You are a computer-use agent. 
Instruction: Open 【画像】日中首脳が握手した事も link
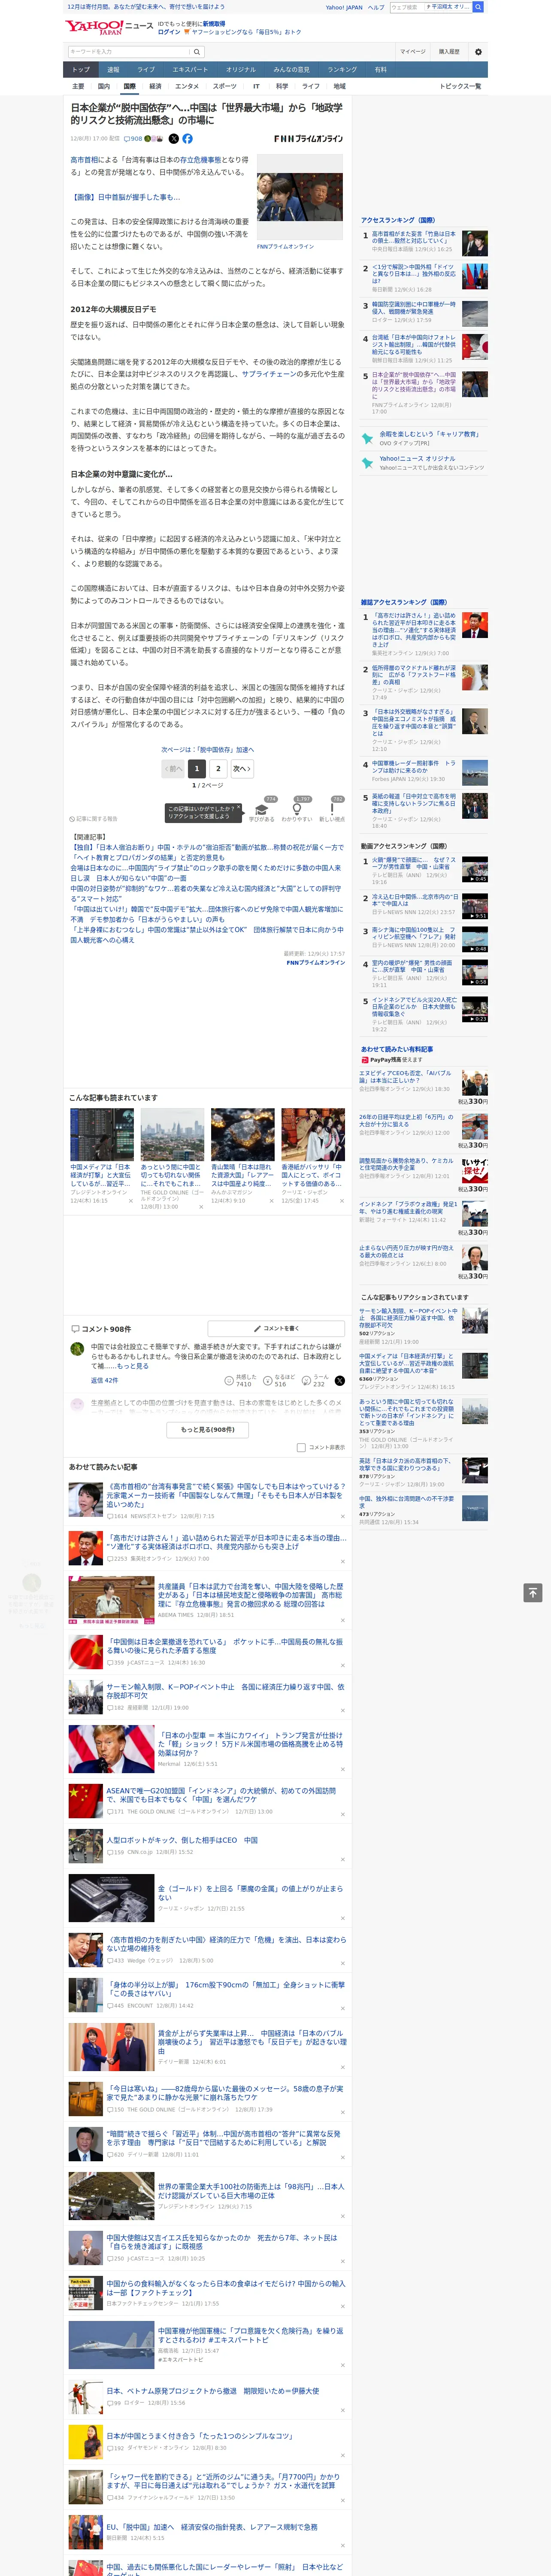point(125,197)
